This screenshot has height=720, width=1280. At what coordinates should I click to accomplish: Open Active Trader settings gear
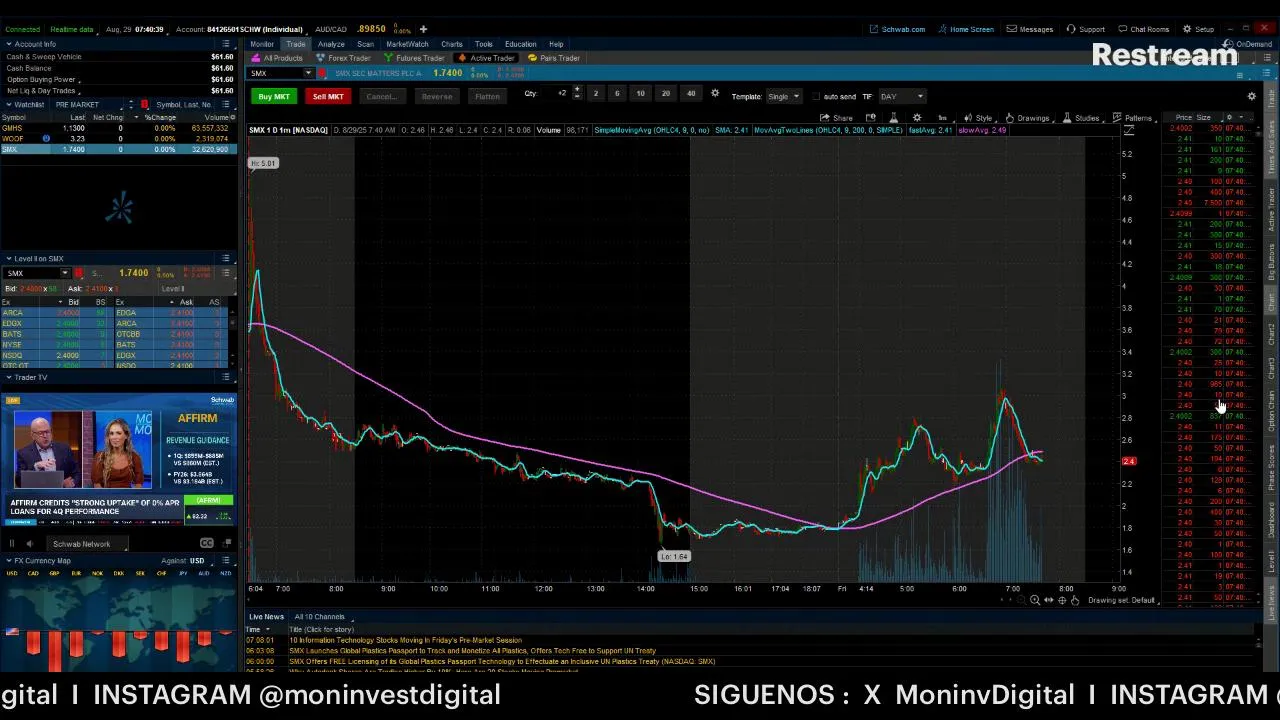pos(1251,97)
